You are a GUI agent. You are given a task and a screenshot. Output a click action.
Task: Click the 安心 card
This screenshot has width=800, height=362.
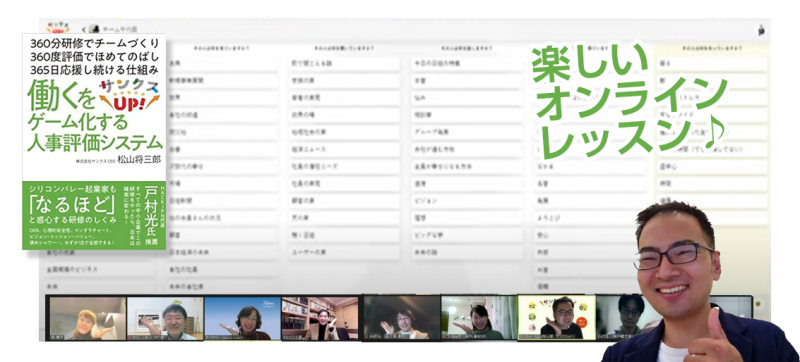coord(589,235)
